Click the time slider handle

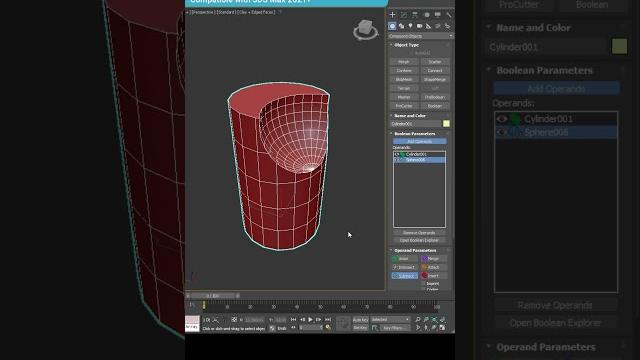tap(212, 296)
